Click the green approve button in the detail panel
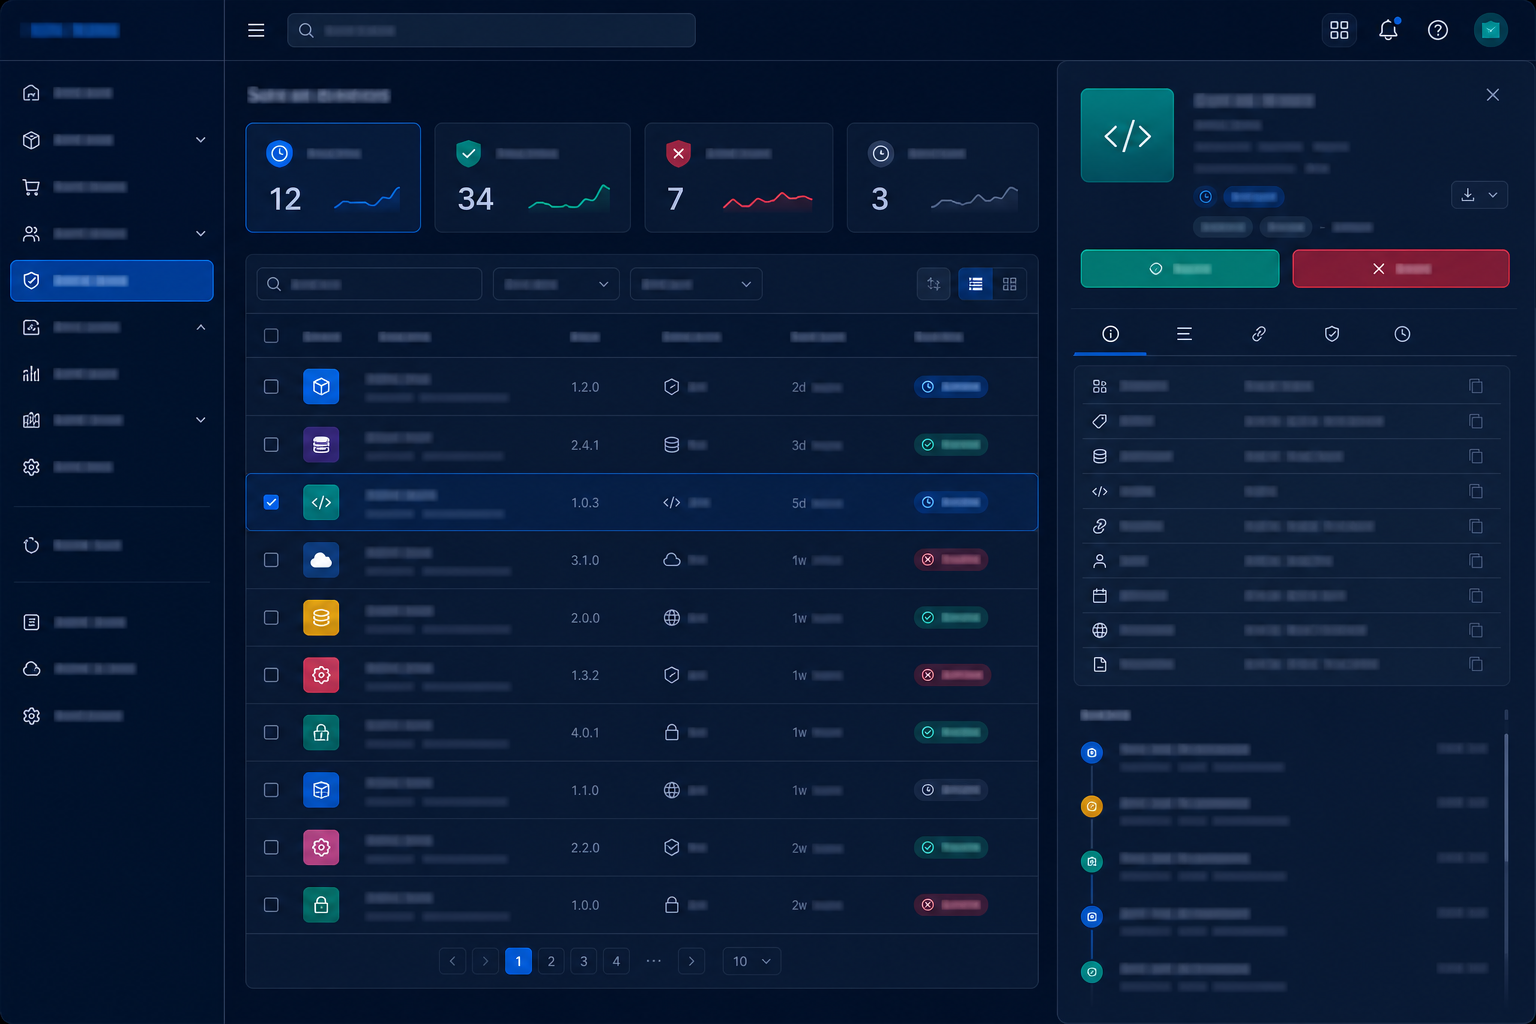1536x1024 pixels. (x=1180, y=268)
